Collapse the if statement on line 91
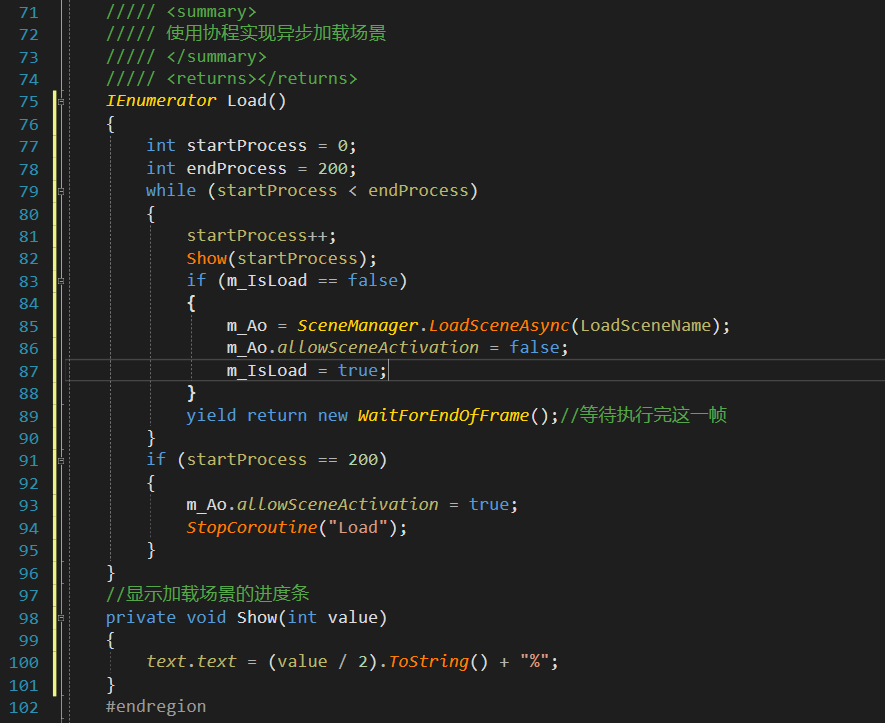This screenshot has width=885, height=723. click(x=62, y=459)
